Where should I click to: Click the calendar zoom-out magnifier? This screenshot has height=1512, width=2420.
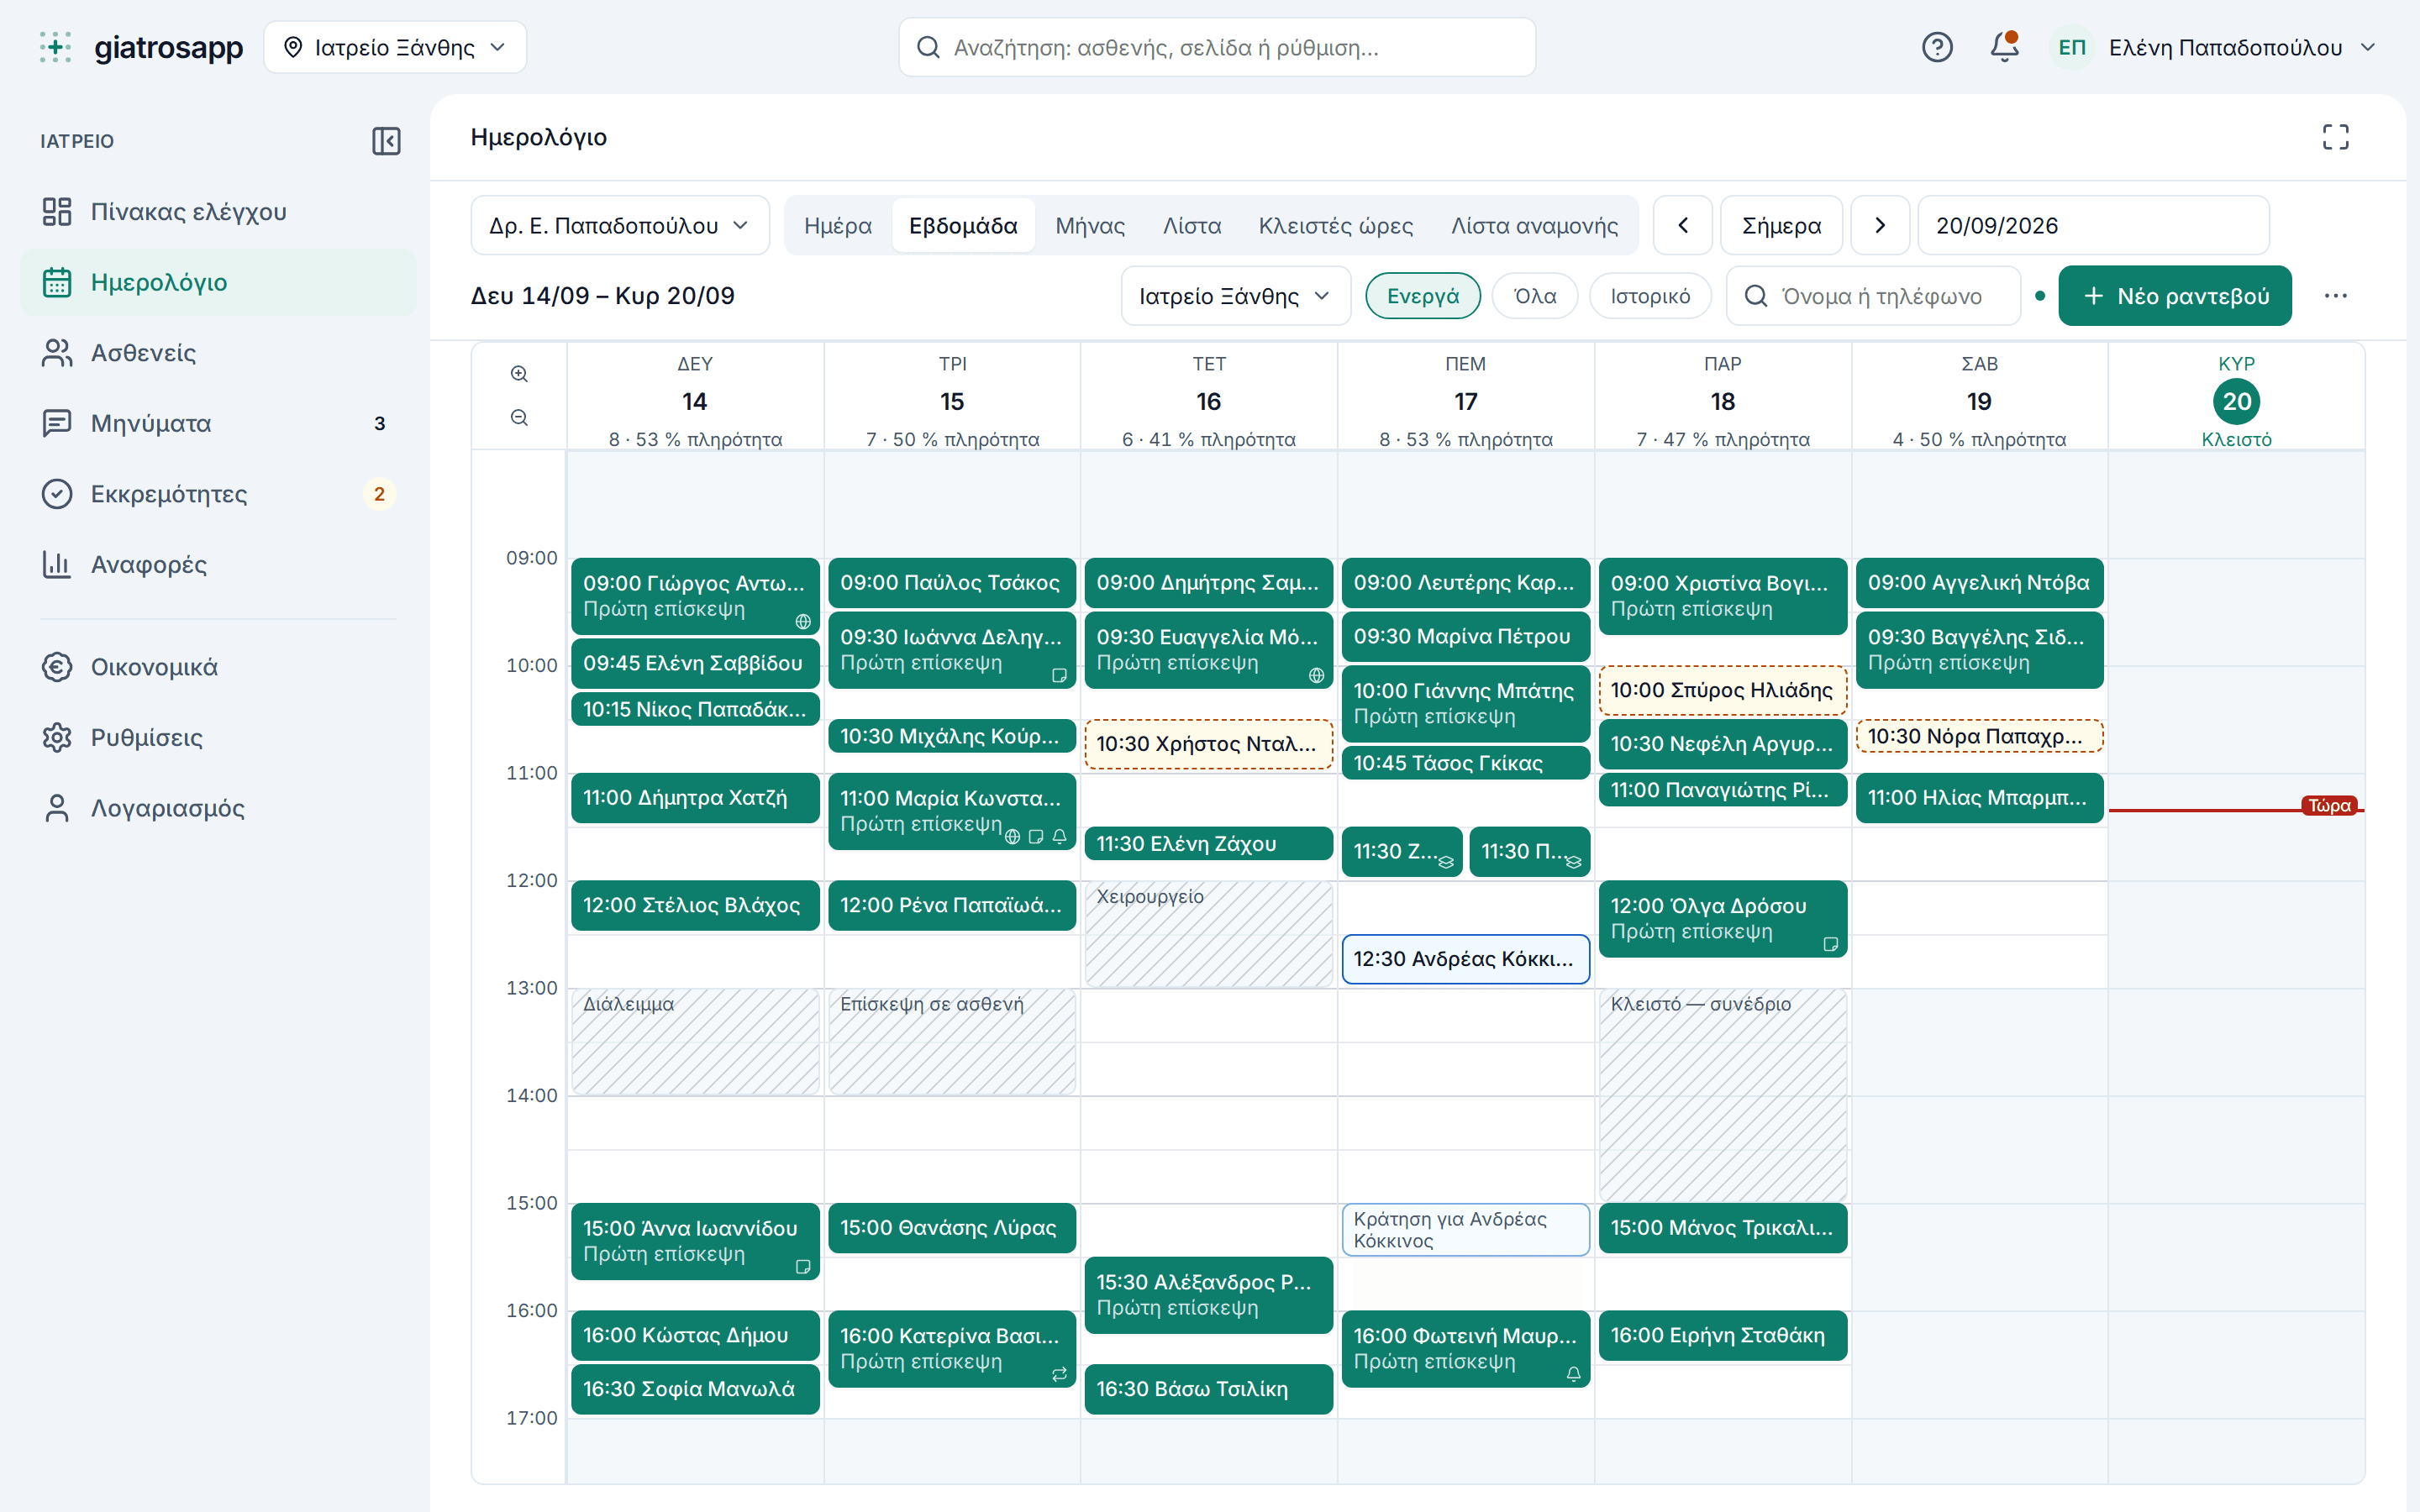tap(519, 418)
